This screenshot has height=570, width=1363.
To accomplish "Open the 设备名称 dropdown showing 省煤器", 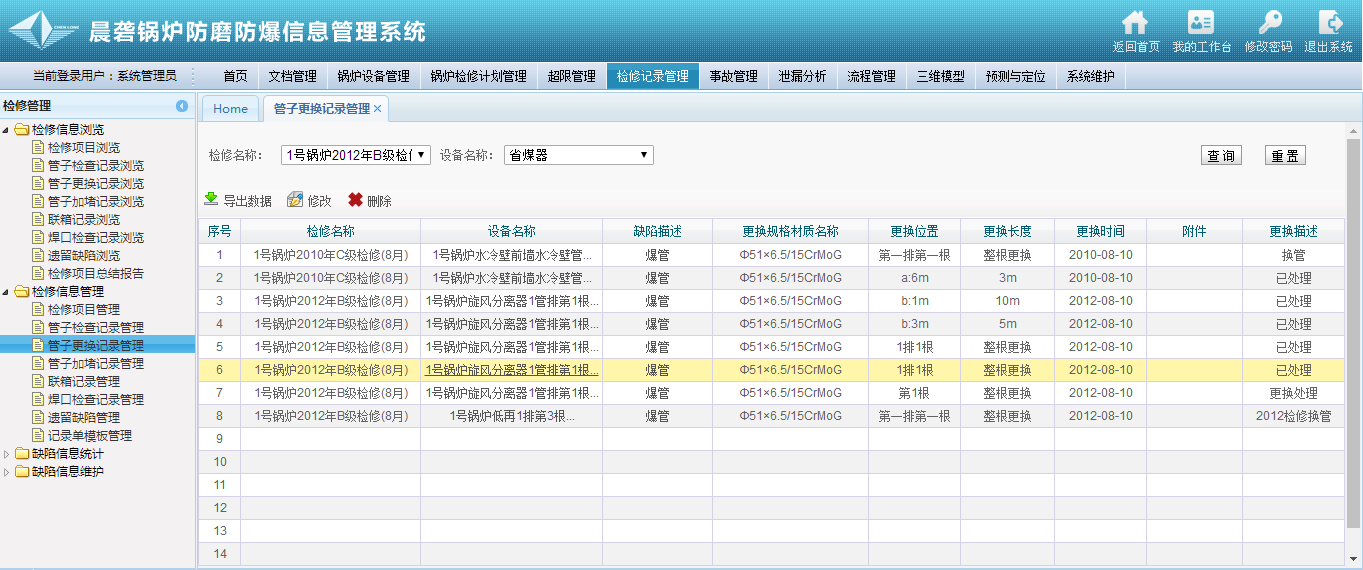I will 578,155.
